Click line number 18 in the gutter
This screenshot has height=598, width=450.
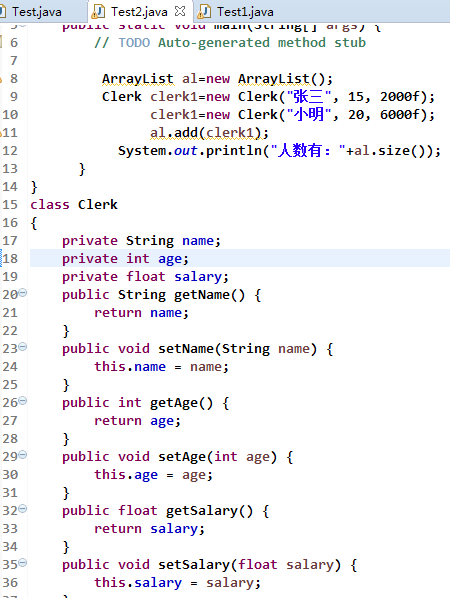coord(10,259)
